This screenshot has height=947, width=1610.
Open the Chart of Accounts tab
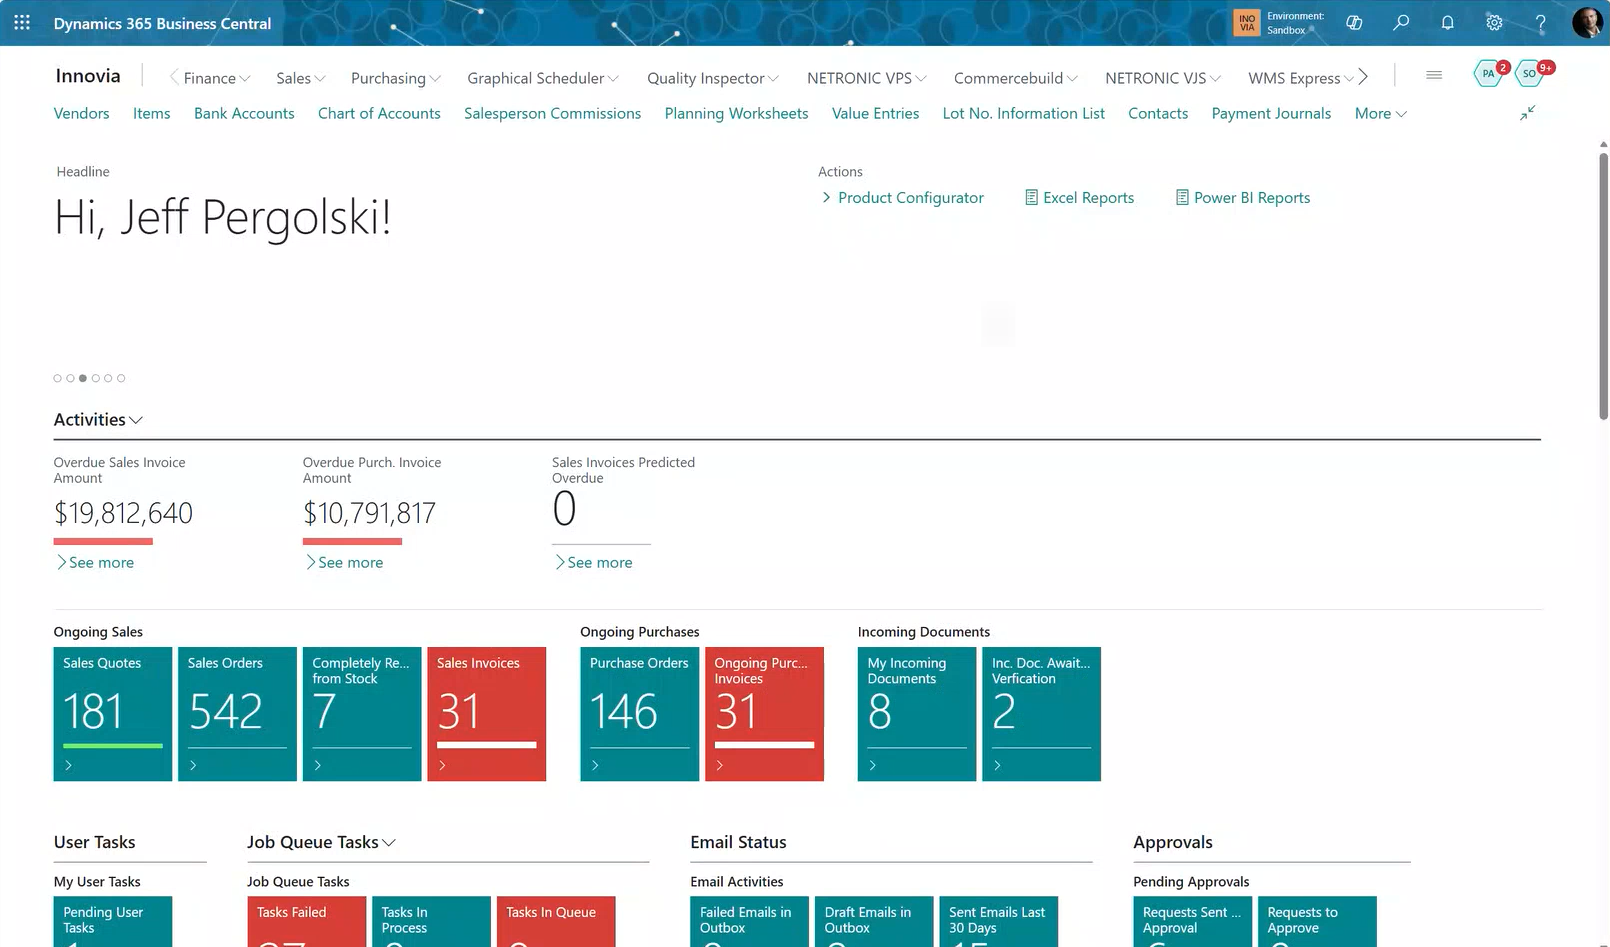tap(379, 114)
